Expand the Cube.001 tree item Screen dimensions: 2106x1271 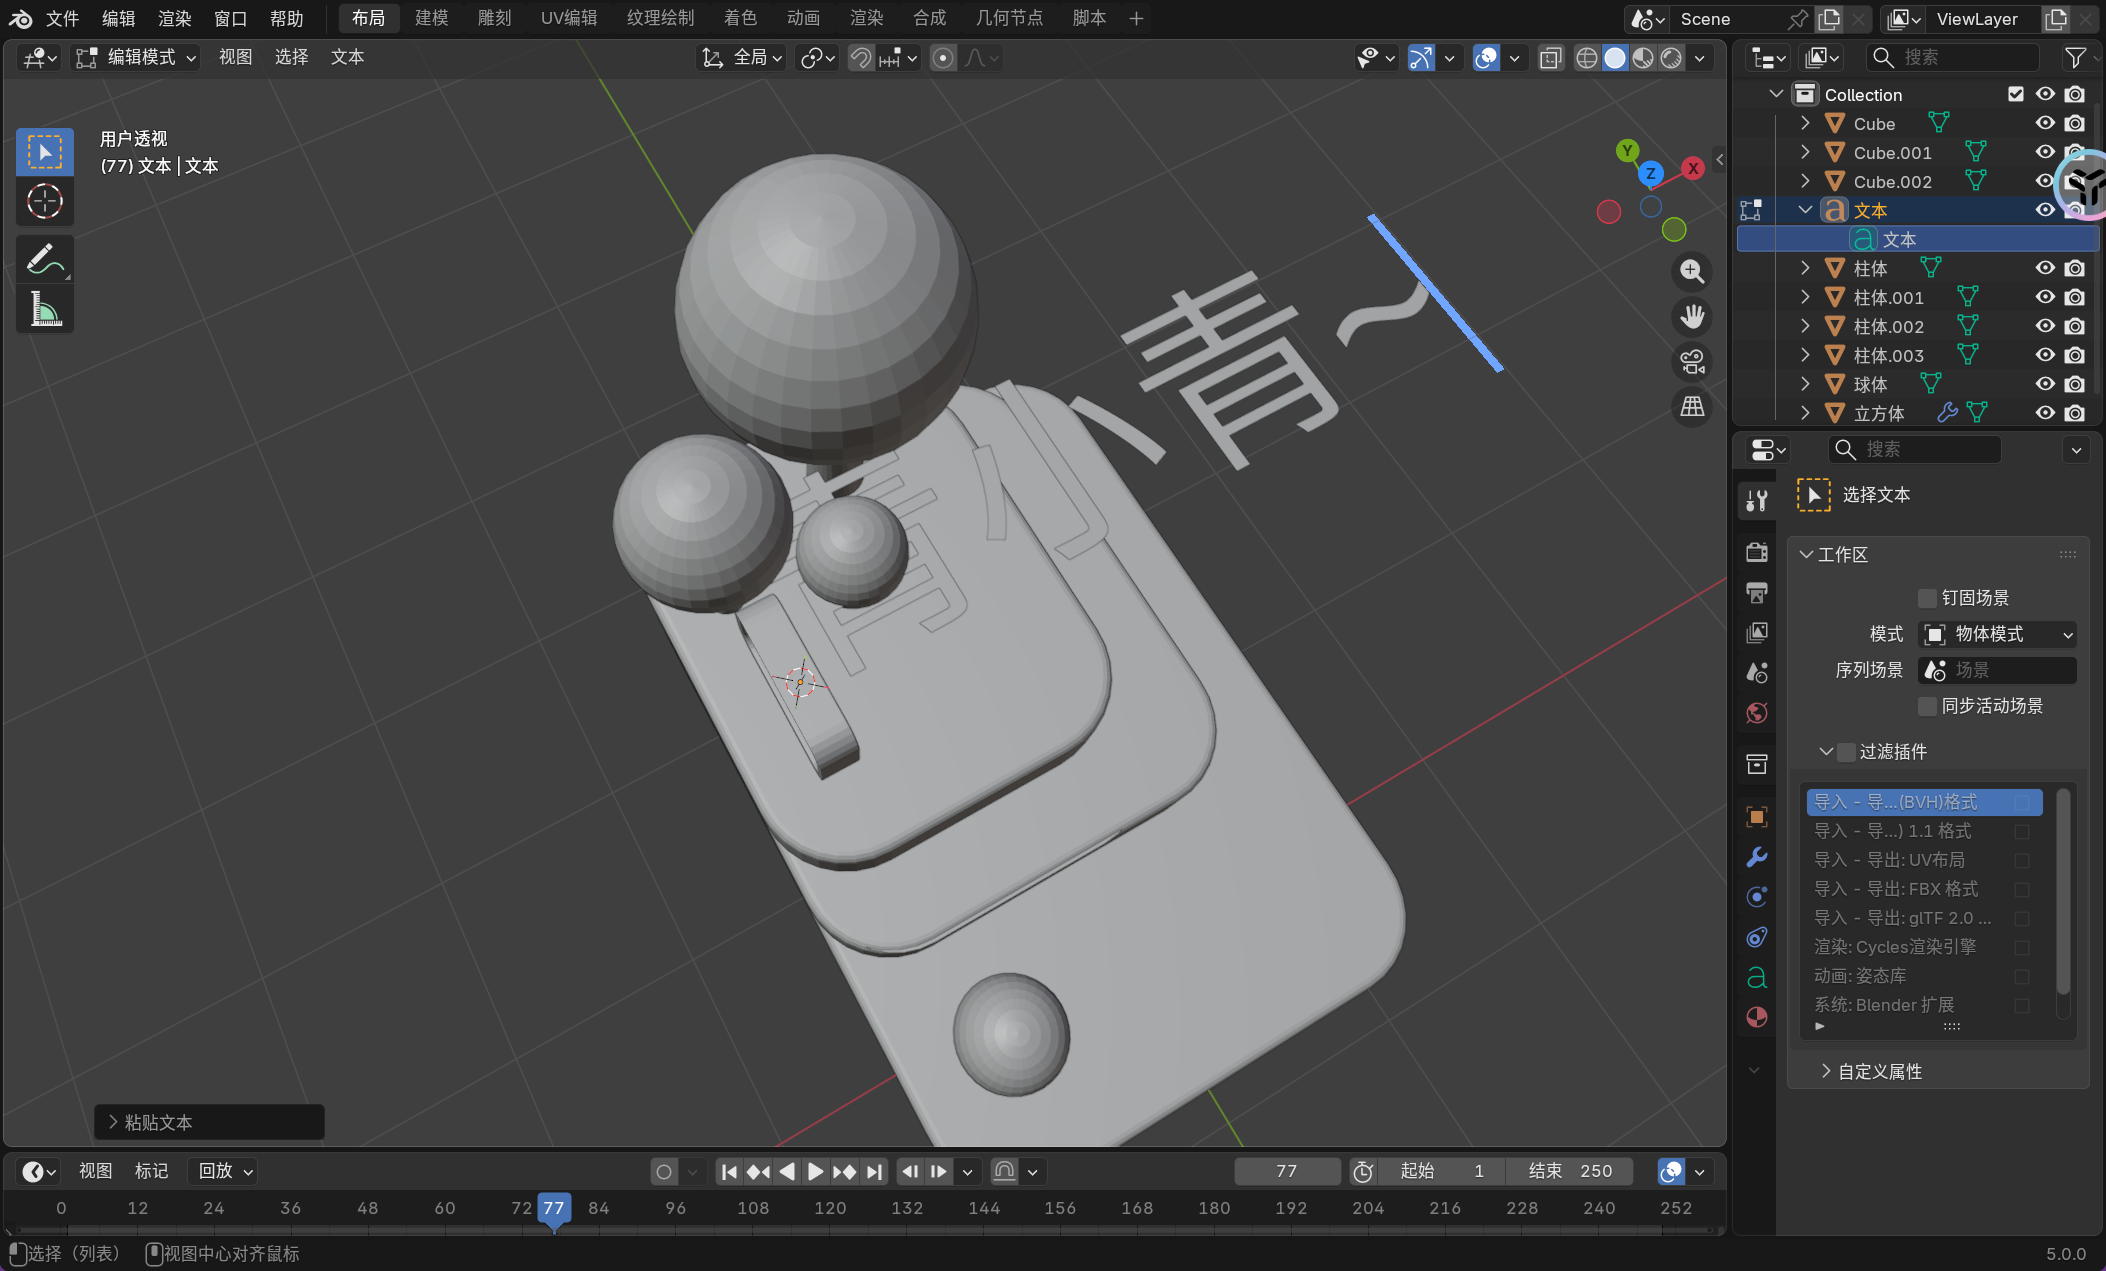click(1805, 152)
